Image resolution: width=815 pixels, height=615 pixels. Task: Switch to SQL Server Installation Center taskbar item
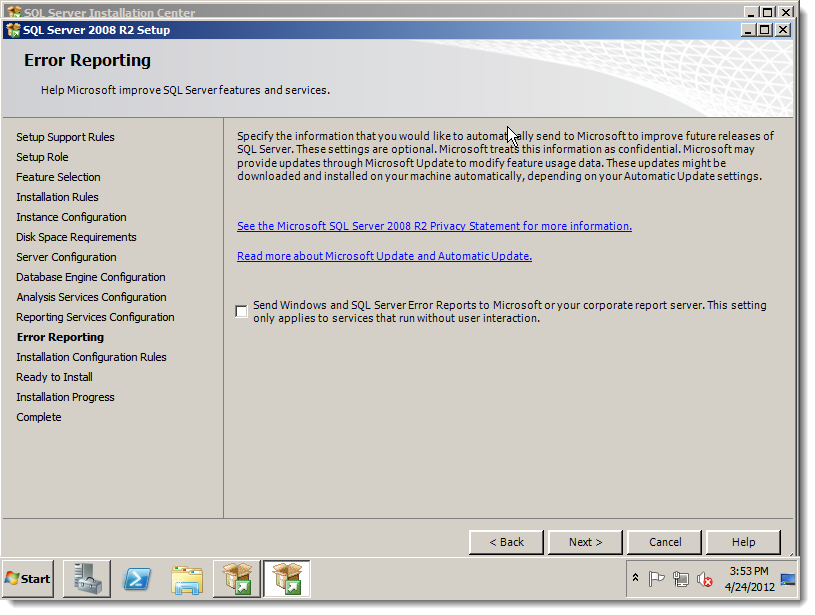[237, 579]
